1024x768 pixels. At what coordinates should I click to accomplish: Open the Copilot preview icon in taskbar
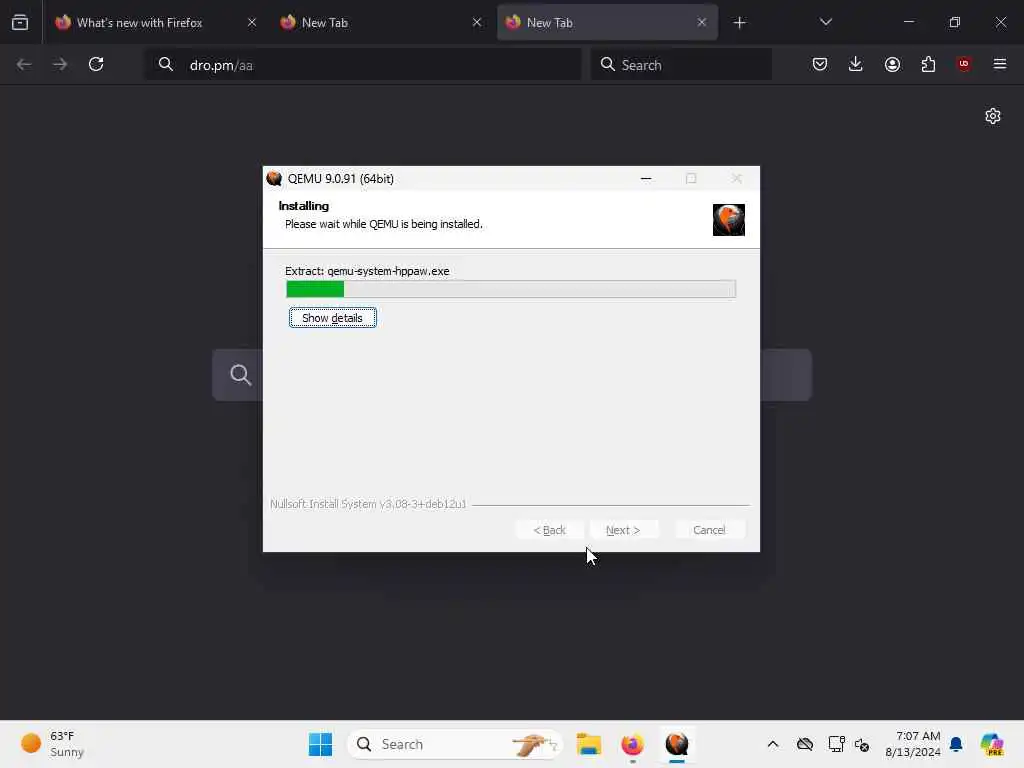(992, 744)
